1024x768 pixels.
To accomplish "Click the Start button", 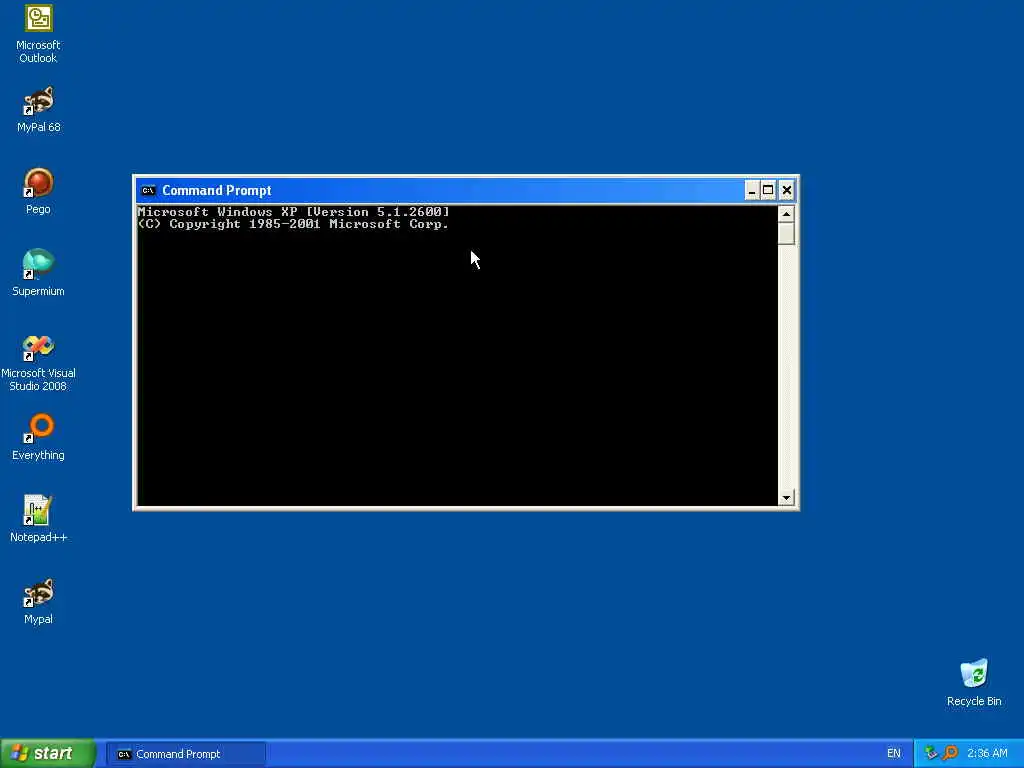I will click(48, 753).
